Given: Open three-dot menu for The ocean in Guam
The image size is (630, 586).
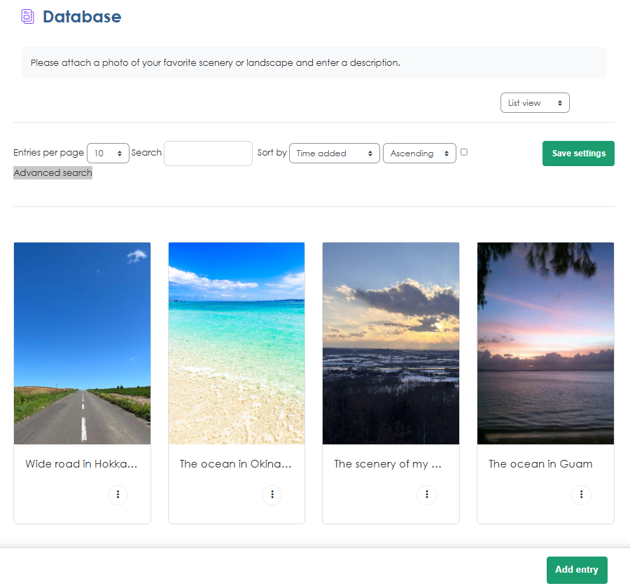Looking at the screenshot, I should [581, 494].
